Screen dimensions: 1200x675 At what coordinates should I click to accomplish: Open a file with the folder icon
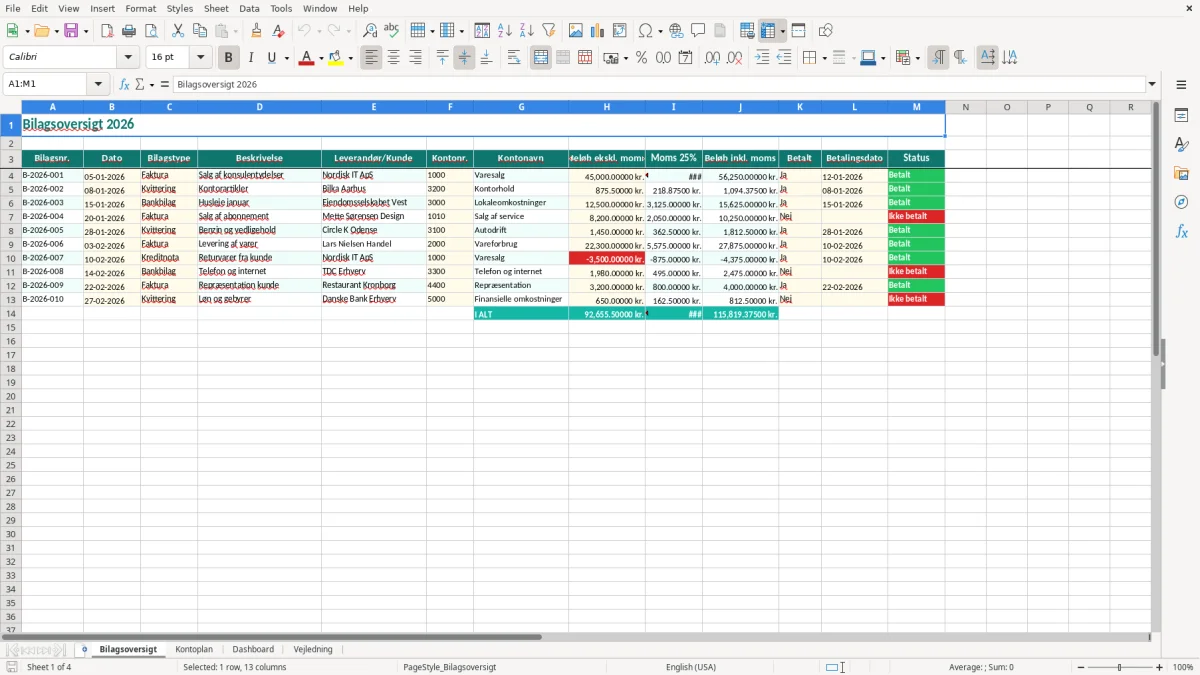click(x=41, y=31)
